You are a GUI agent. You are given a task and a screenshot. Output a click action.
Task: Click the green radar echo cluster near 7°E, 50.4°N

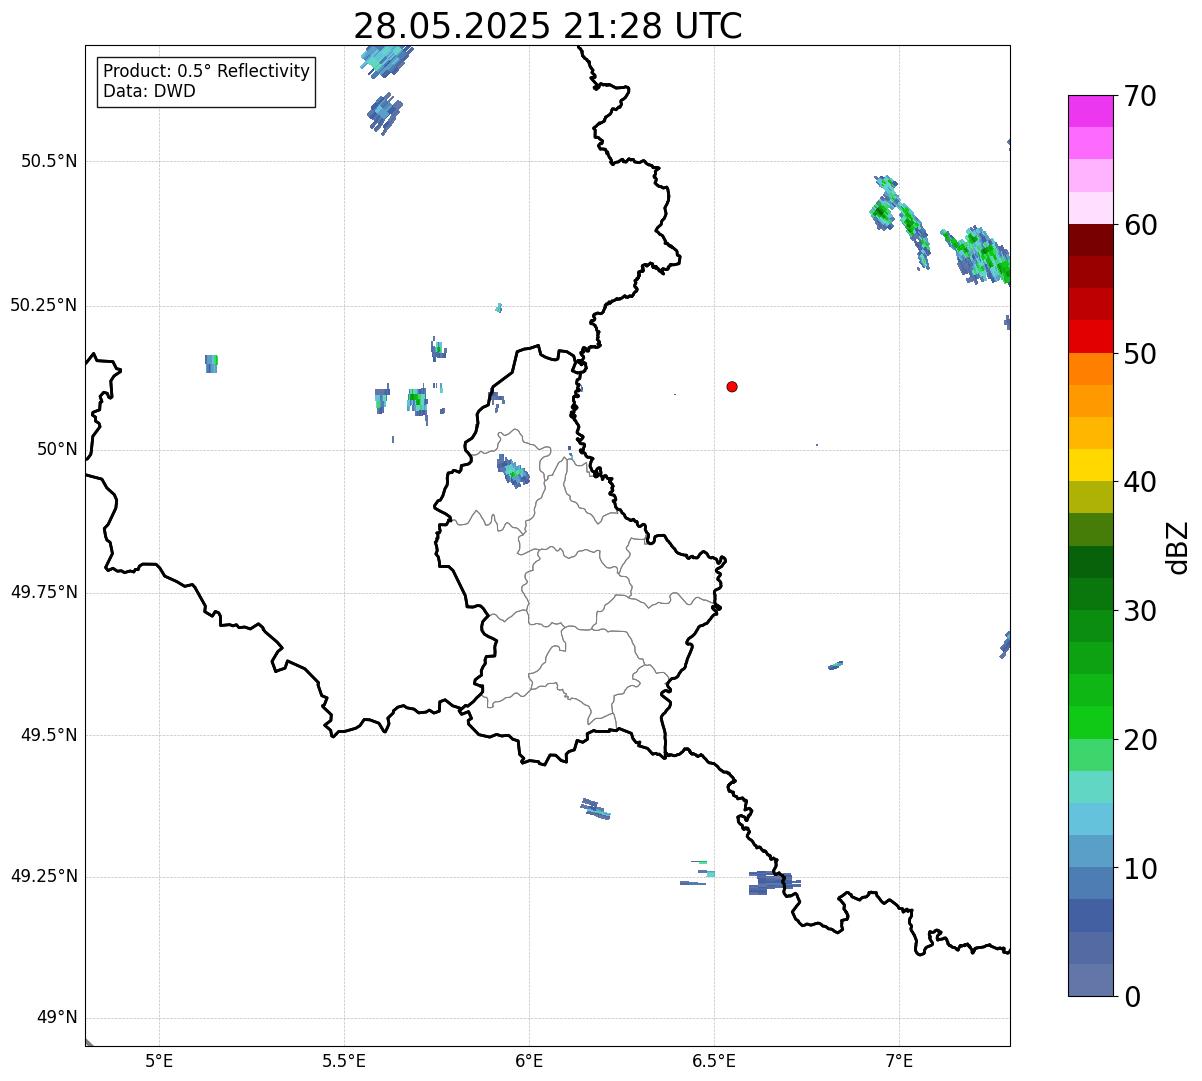(x=899, y=221)
